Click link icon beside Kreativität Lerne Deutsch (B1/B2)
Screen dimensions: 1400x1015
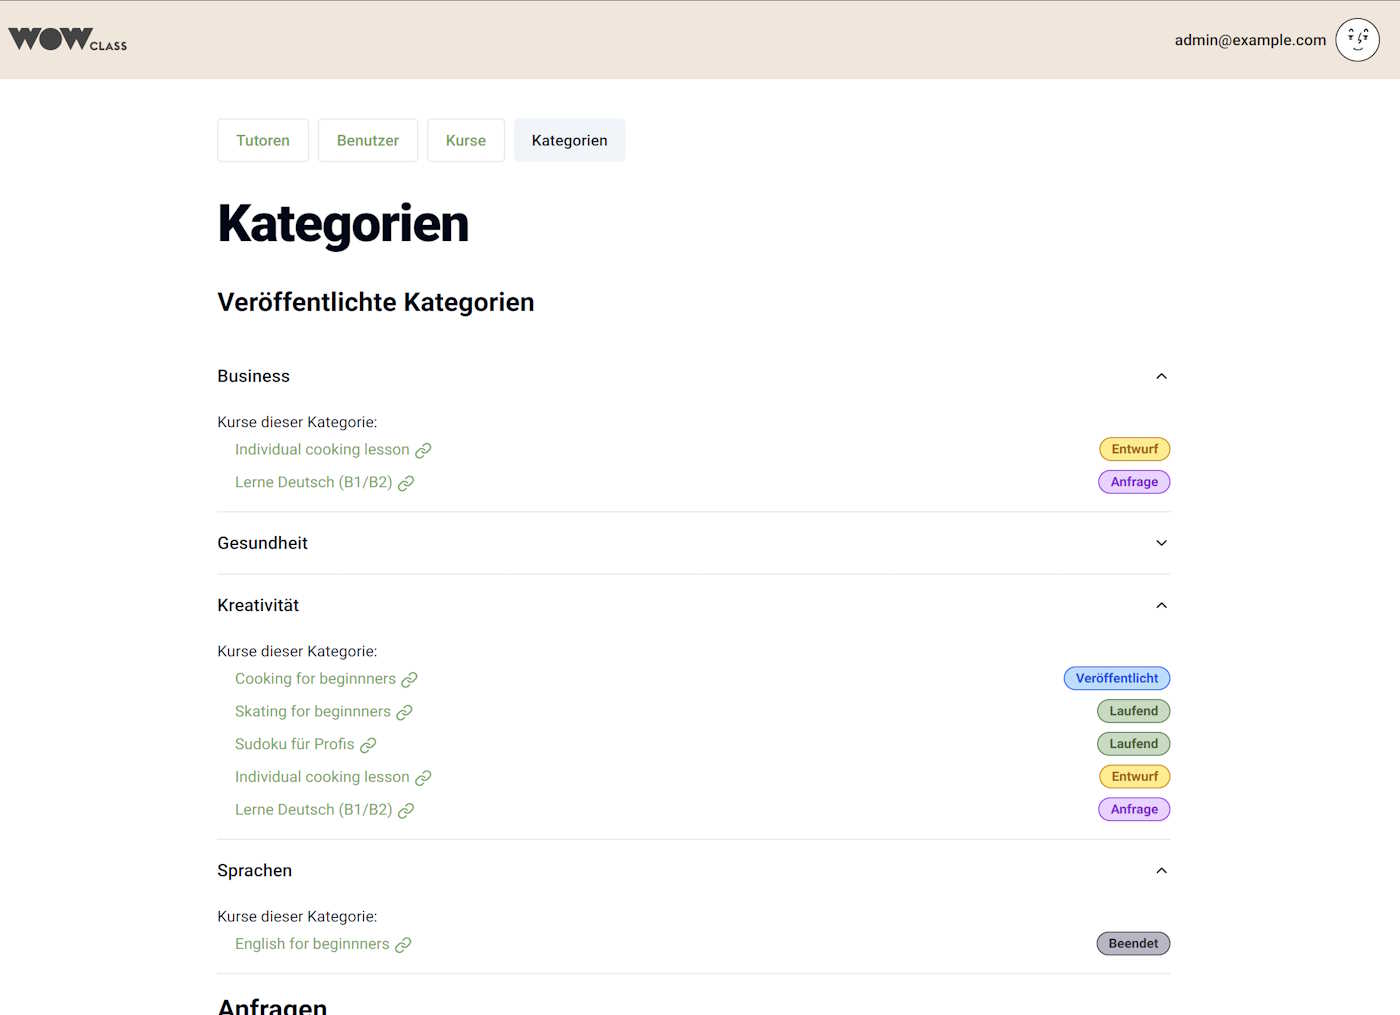[x=406, y=811]
